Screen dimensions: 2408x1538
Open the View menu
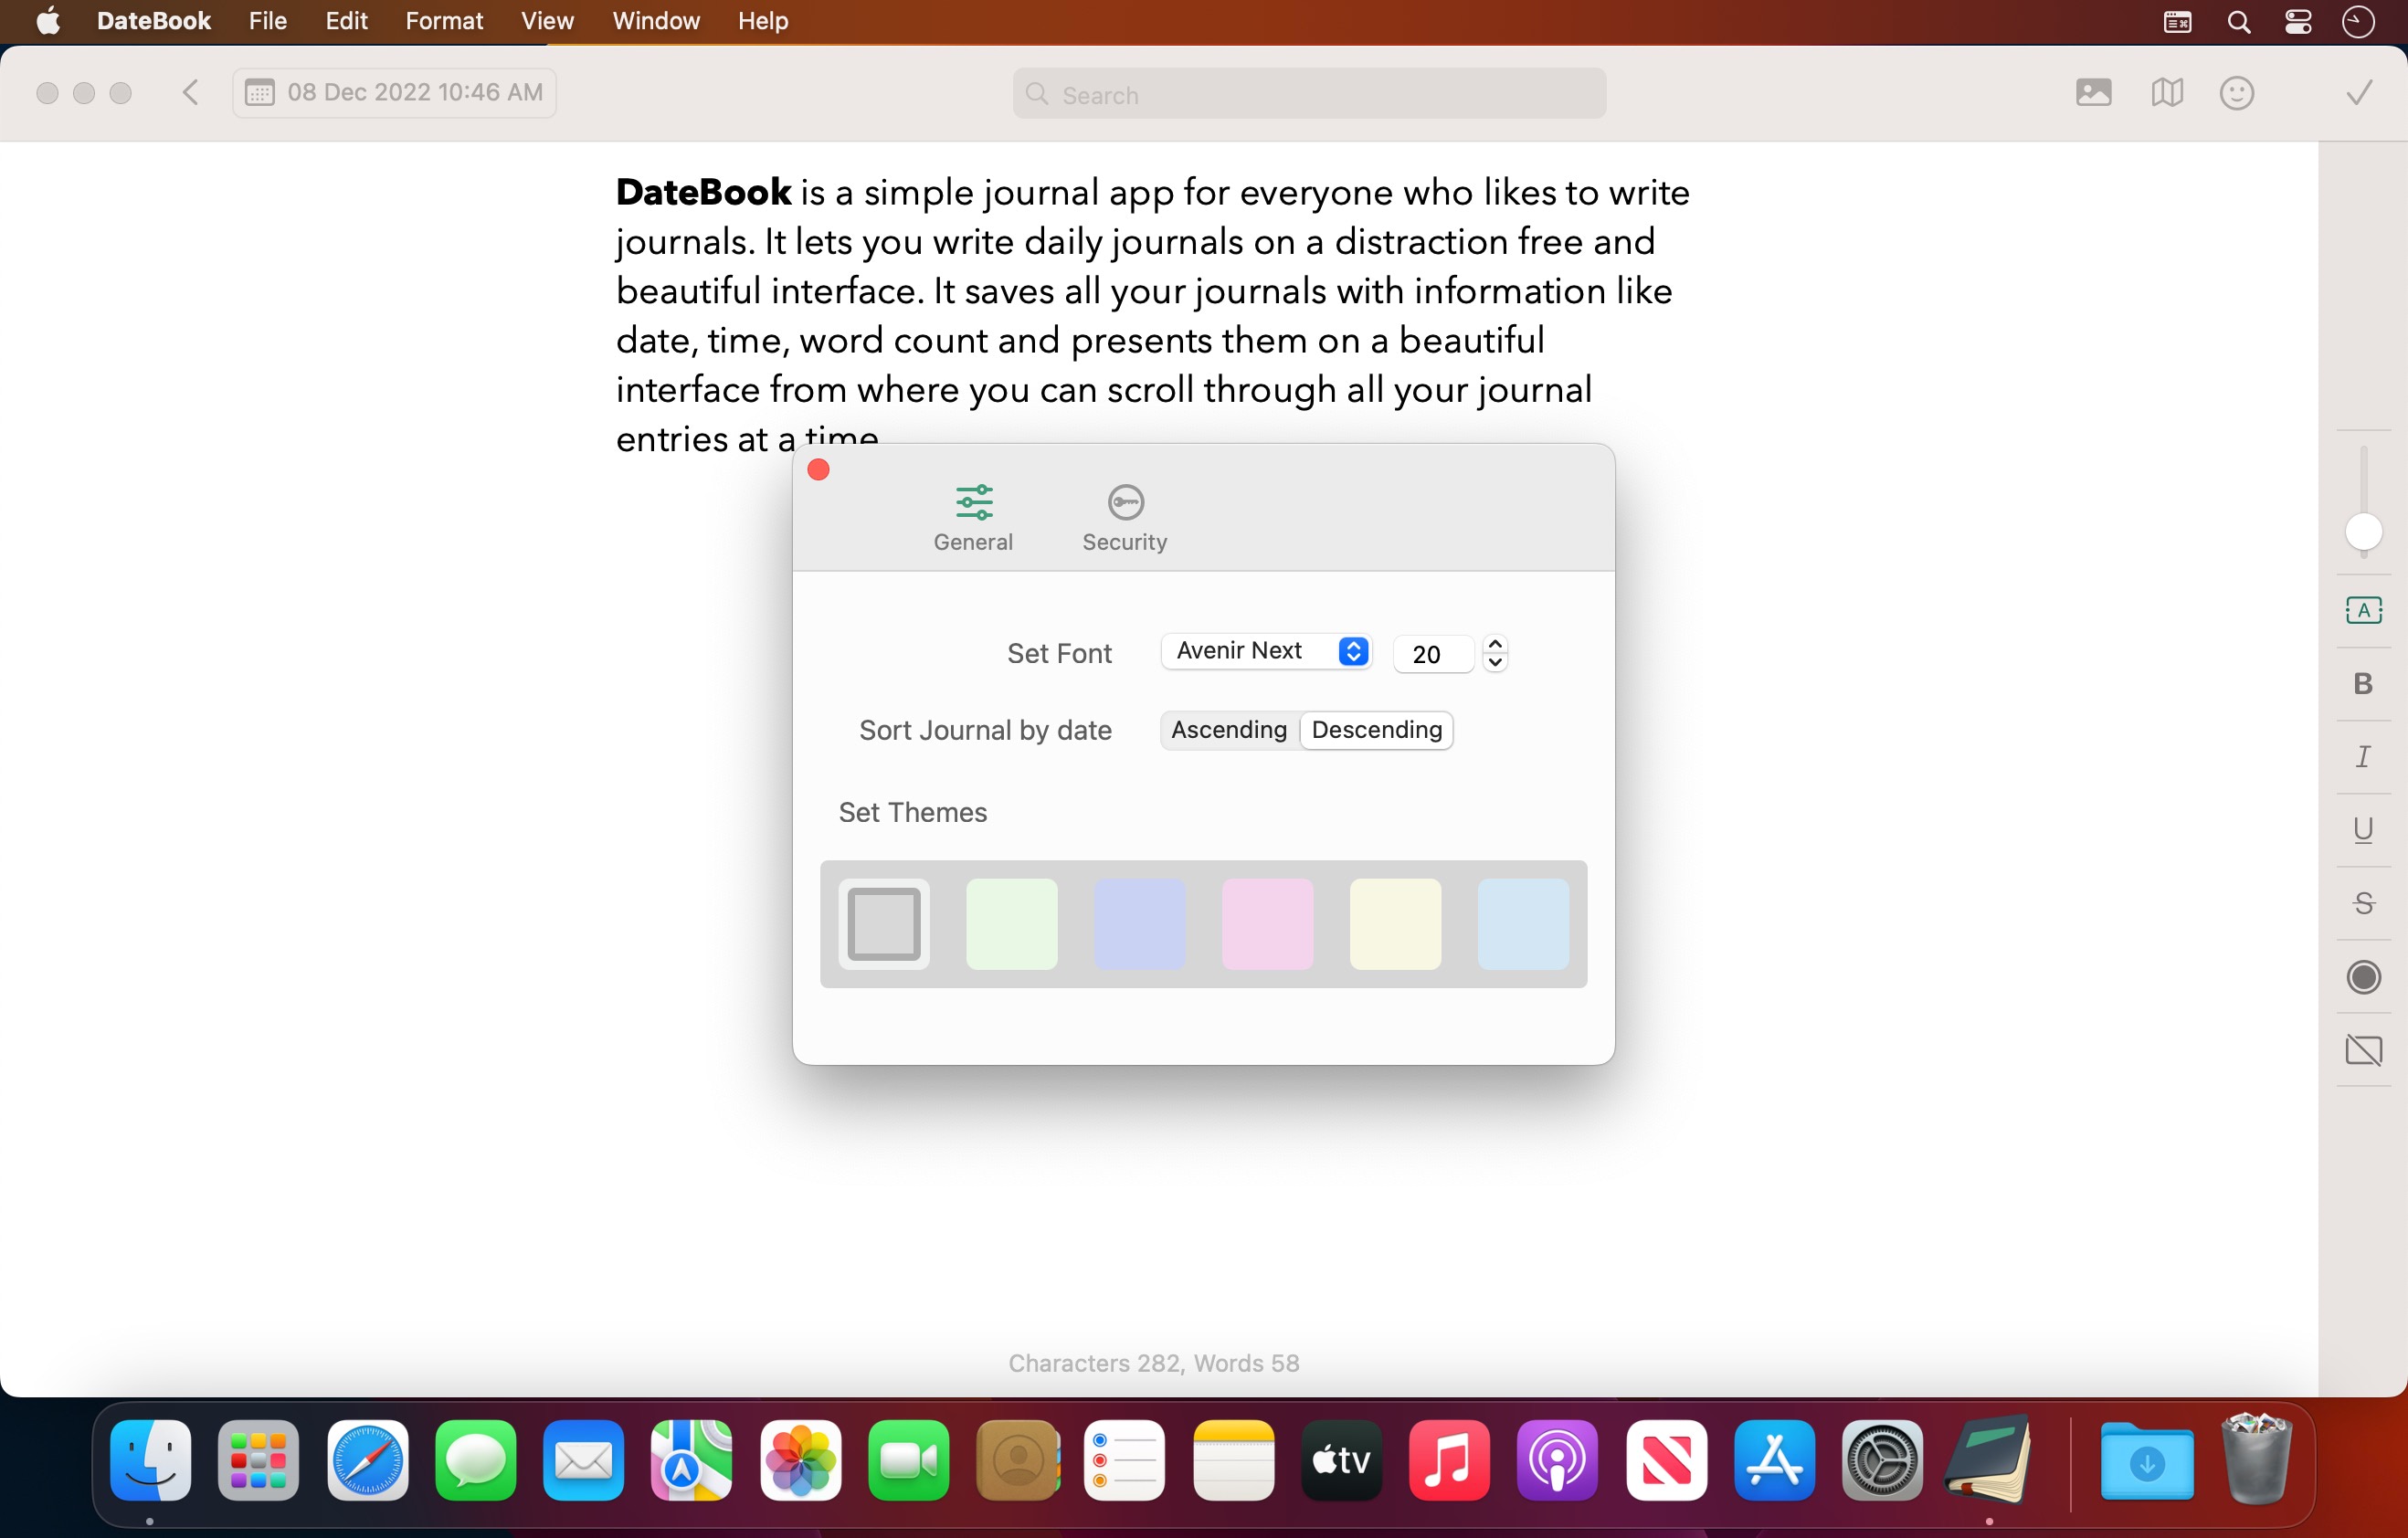coord(547,21)
